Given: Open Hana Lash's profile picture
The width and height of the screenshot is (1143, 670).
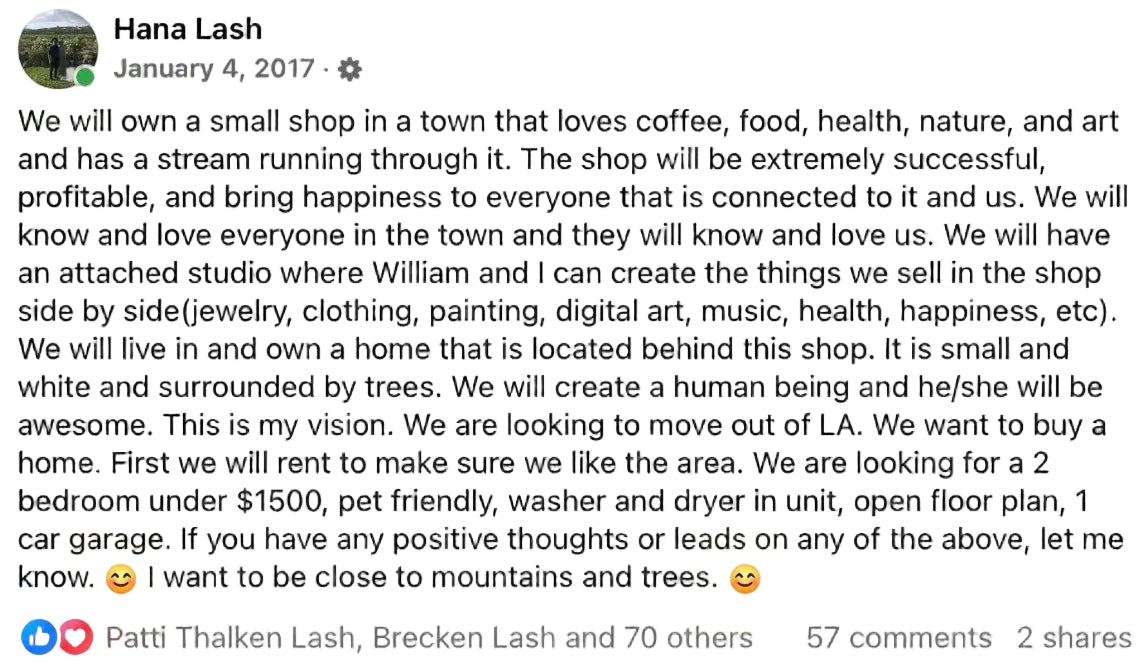Looking at the screenshot, I should coord(58,48).
